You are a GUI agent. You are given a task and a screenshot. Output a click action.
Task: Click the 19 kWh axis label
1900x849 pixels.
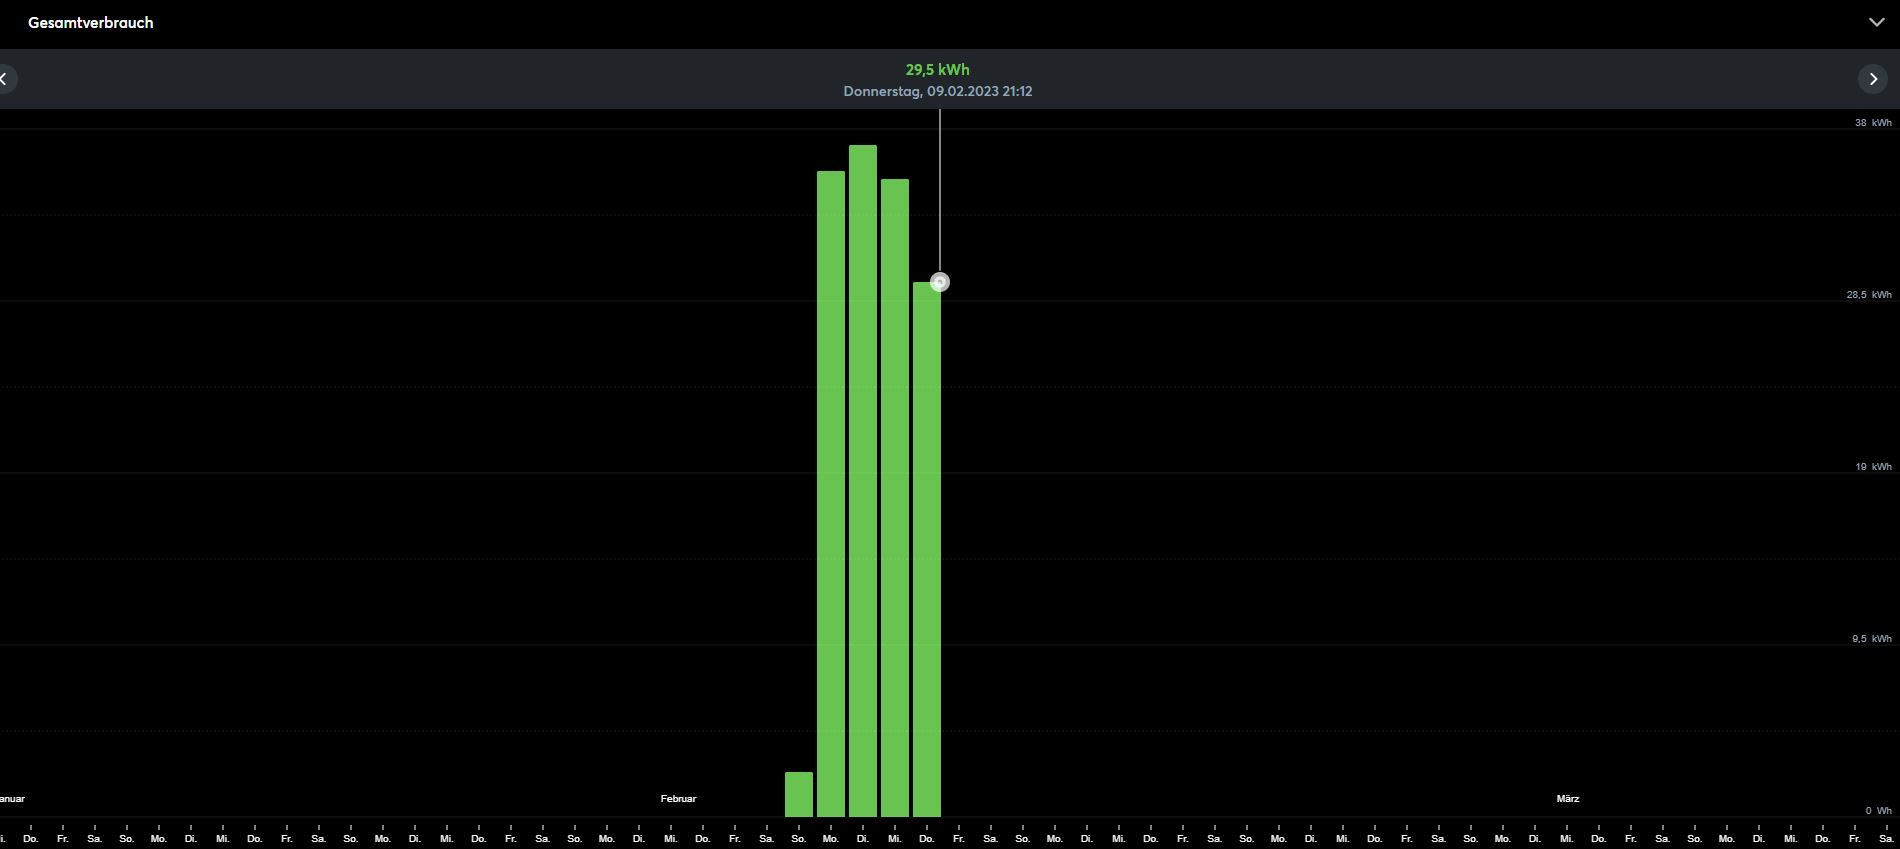point(1872,467)
